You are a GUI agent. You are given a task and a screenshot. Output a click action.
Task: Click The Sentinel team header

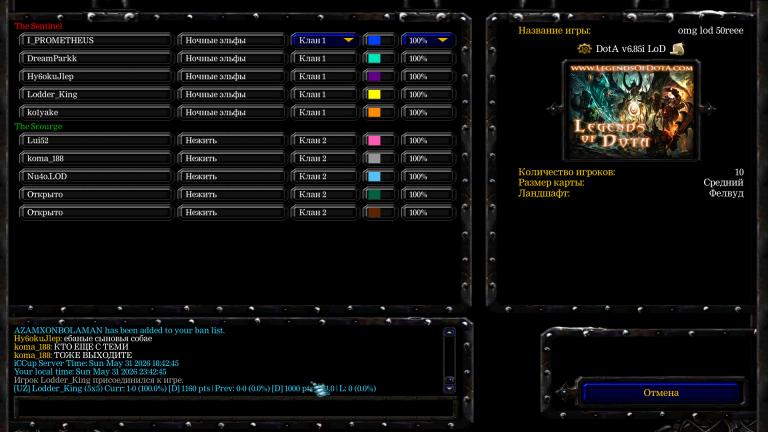pyautogui.click(x=38, y=26)
